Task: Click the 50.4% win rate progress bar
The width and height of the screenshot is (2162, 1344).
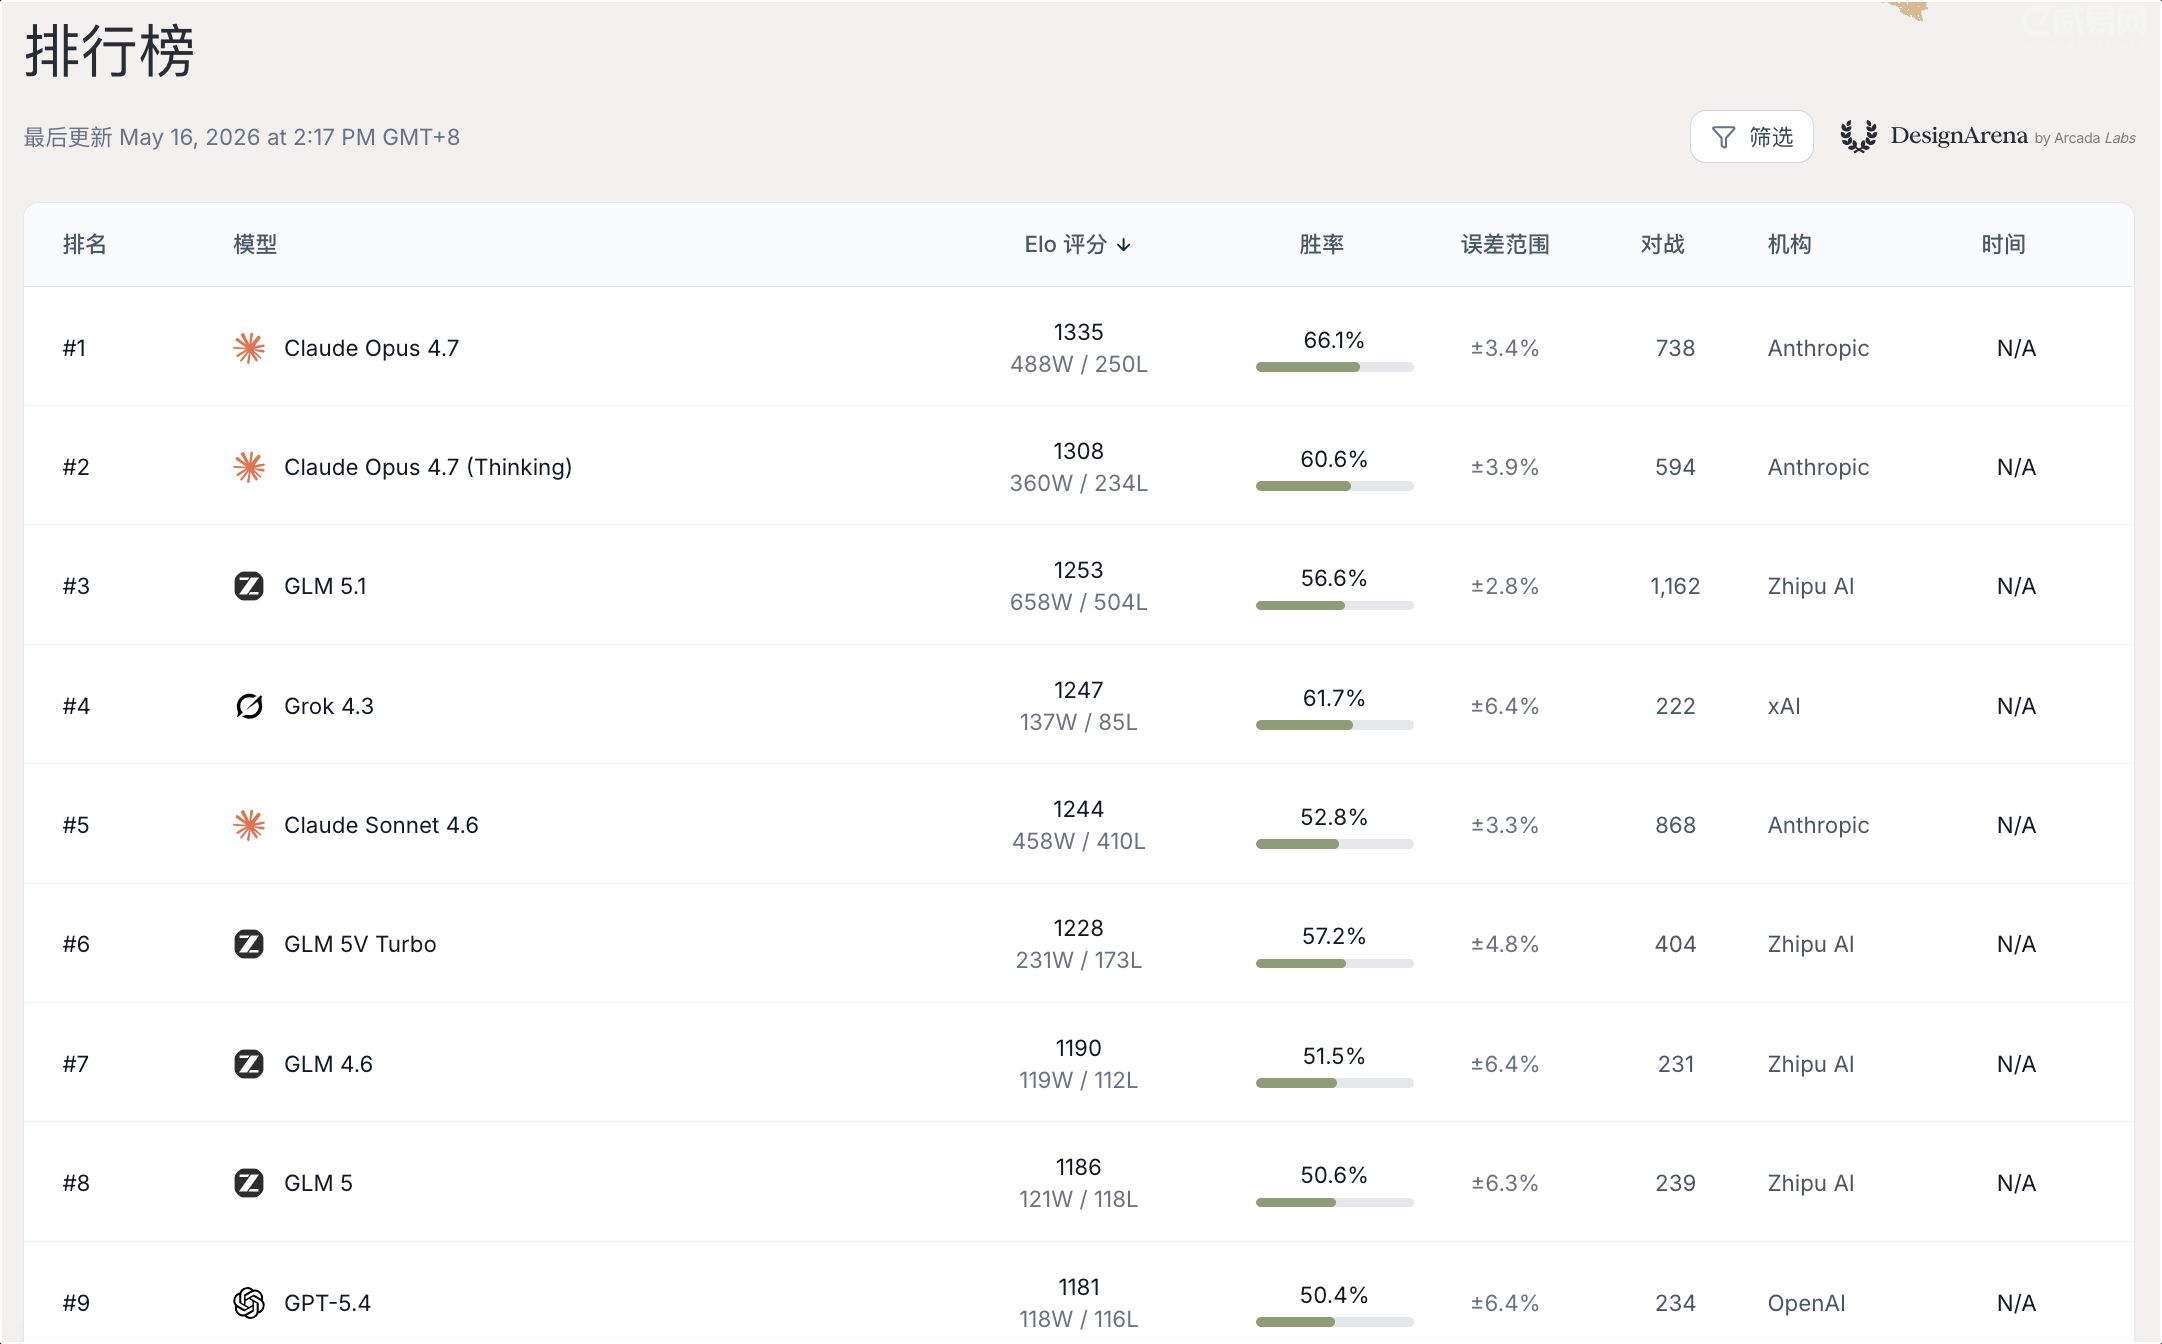Action: [1335, 1322]
